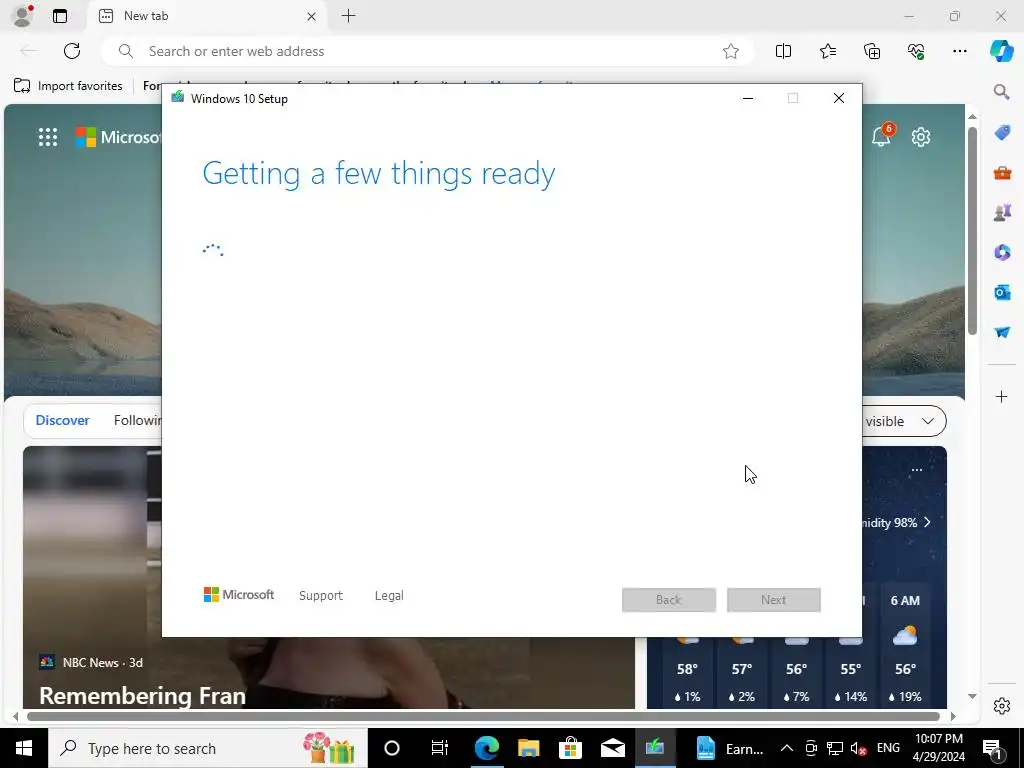The image size is (1024, 768).
Task: Open Cortana circle icon on taskbar
Action: click(x=392, y=748)
